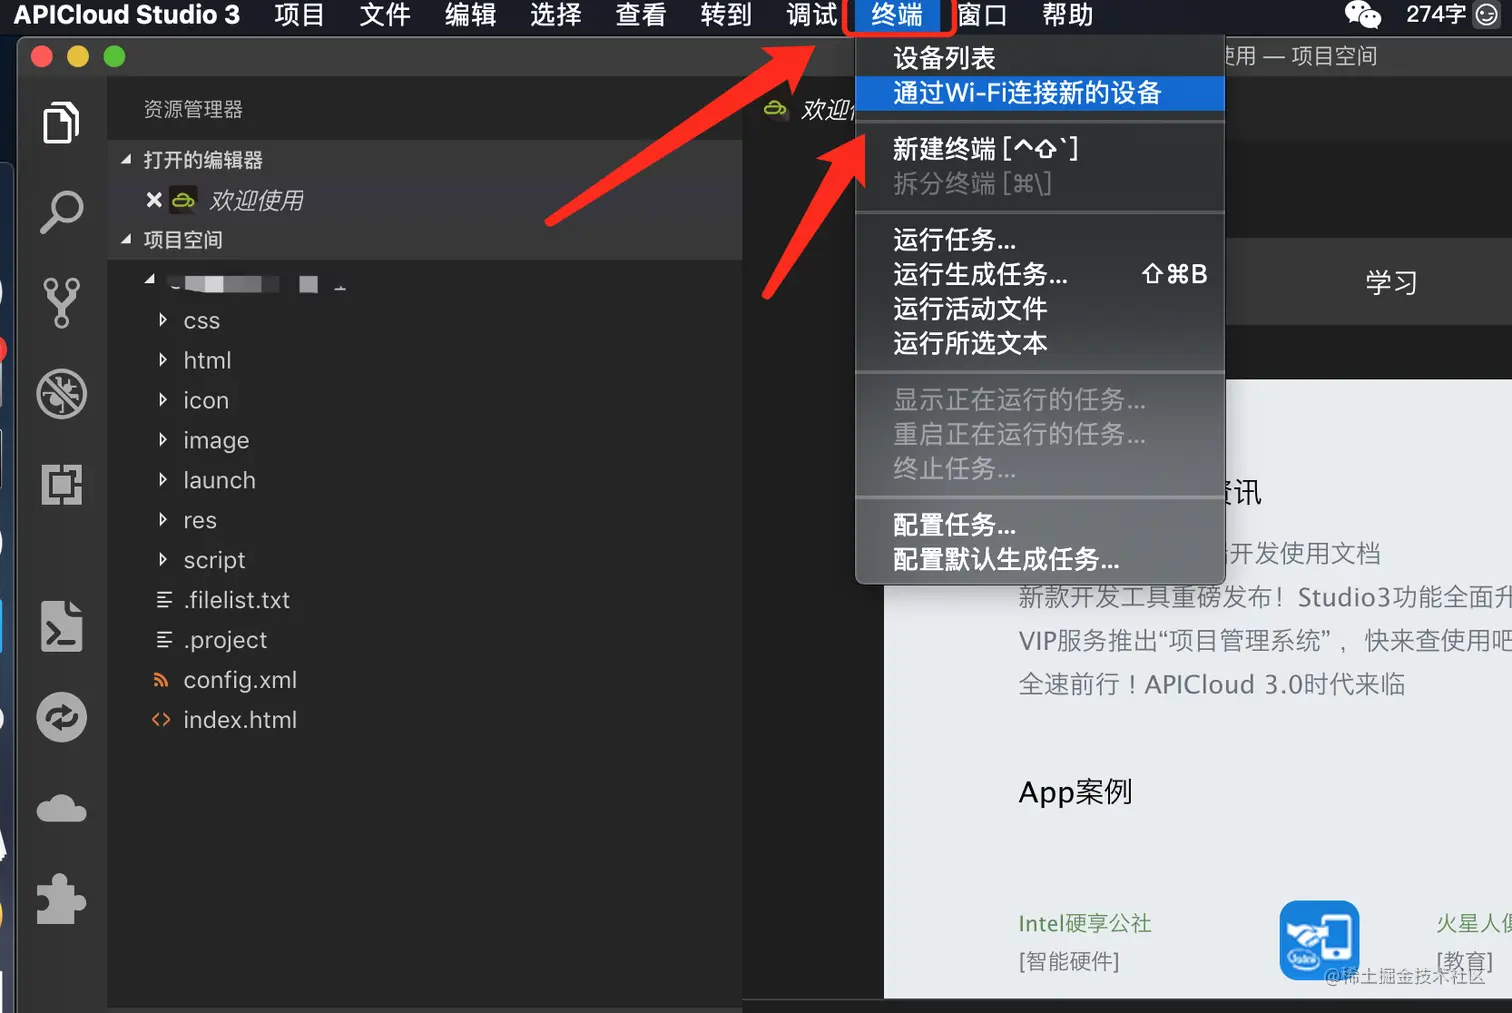Expand the script folder
This screenshot has height=1013, width=1512.
162,560
